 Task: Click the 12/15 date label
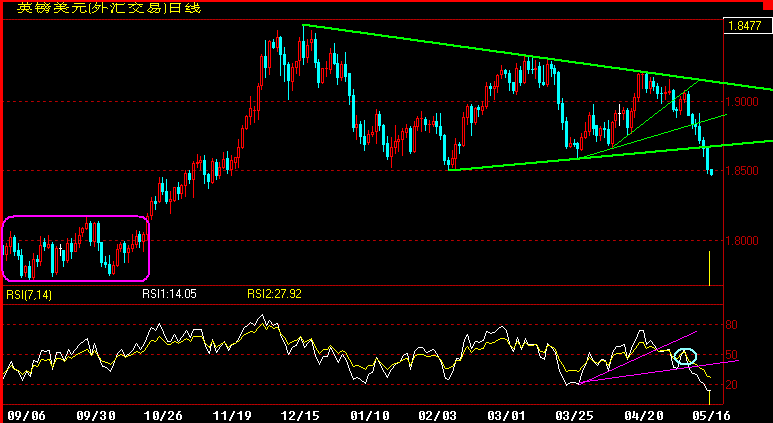click(302, 415)
